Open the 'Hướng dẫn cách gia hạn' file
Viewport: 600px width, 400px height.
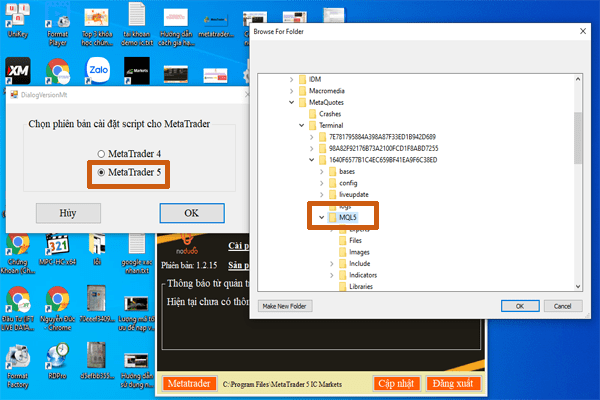176,27
